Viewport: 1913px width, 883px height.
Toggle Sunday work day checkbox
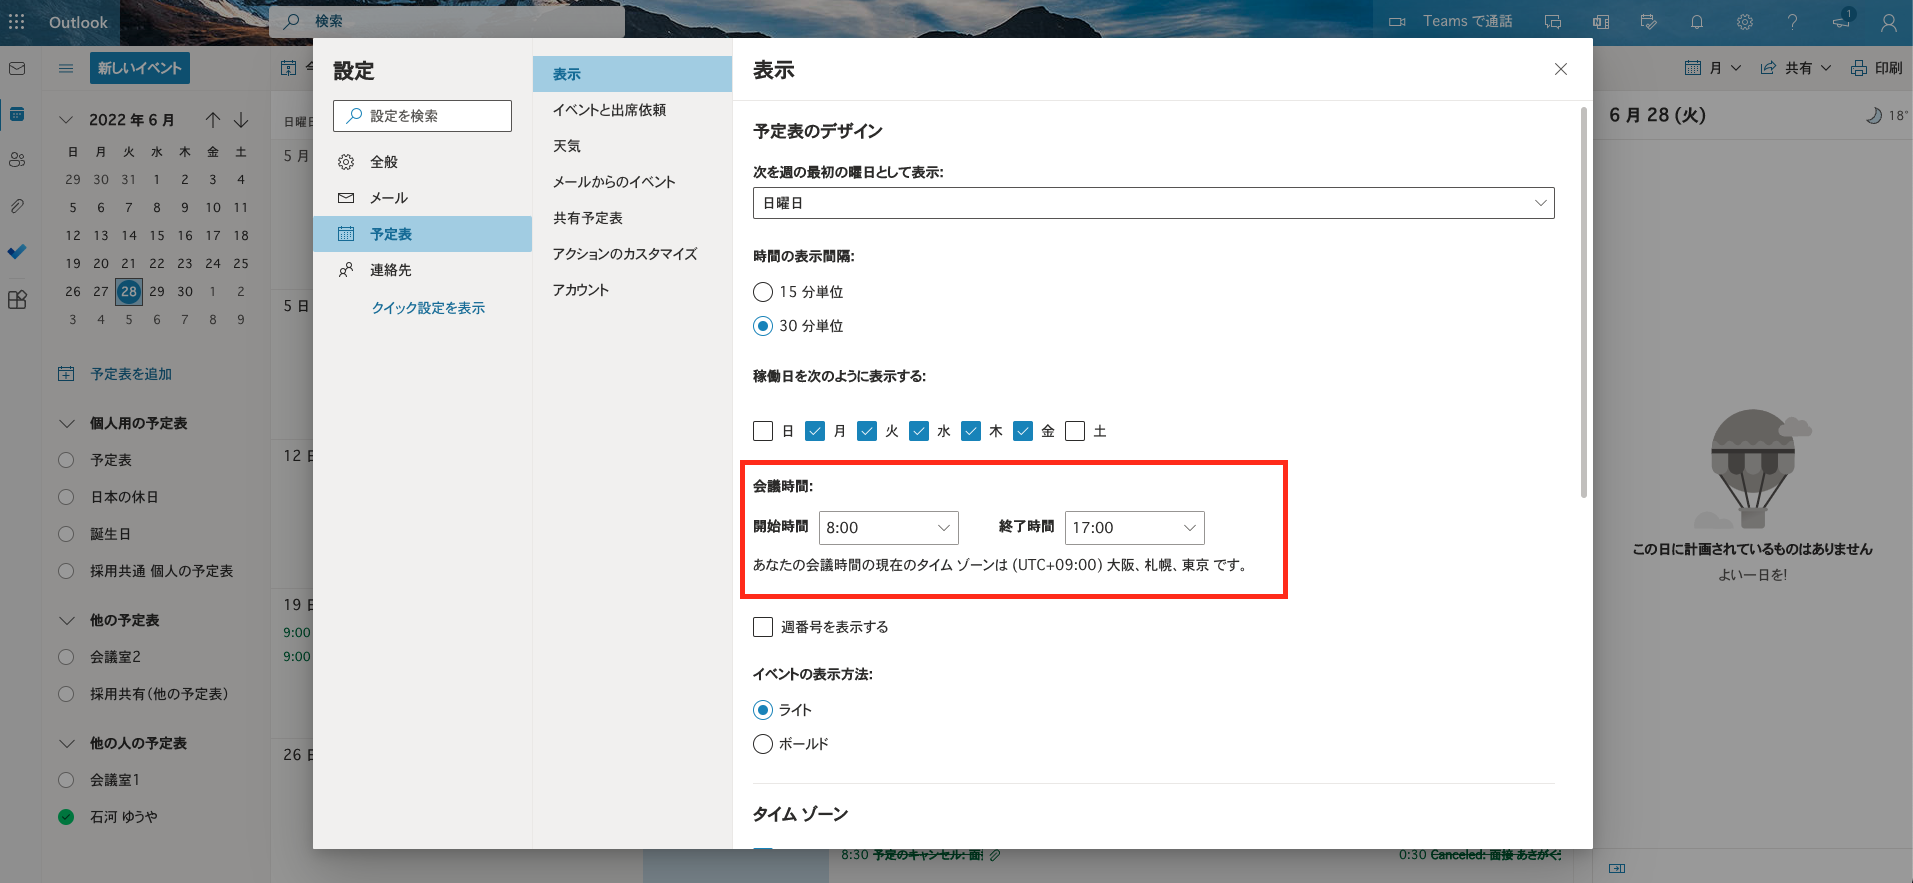click(763, 431)
